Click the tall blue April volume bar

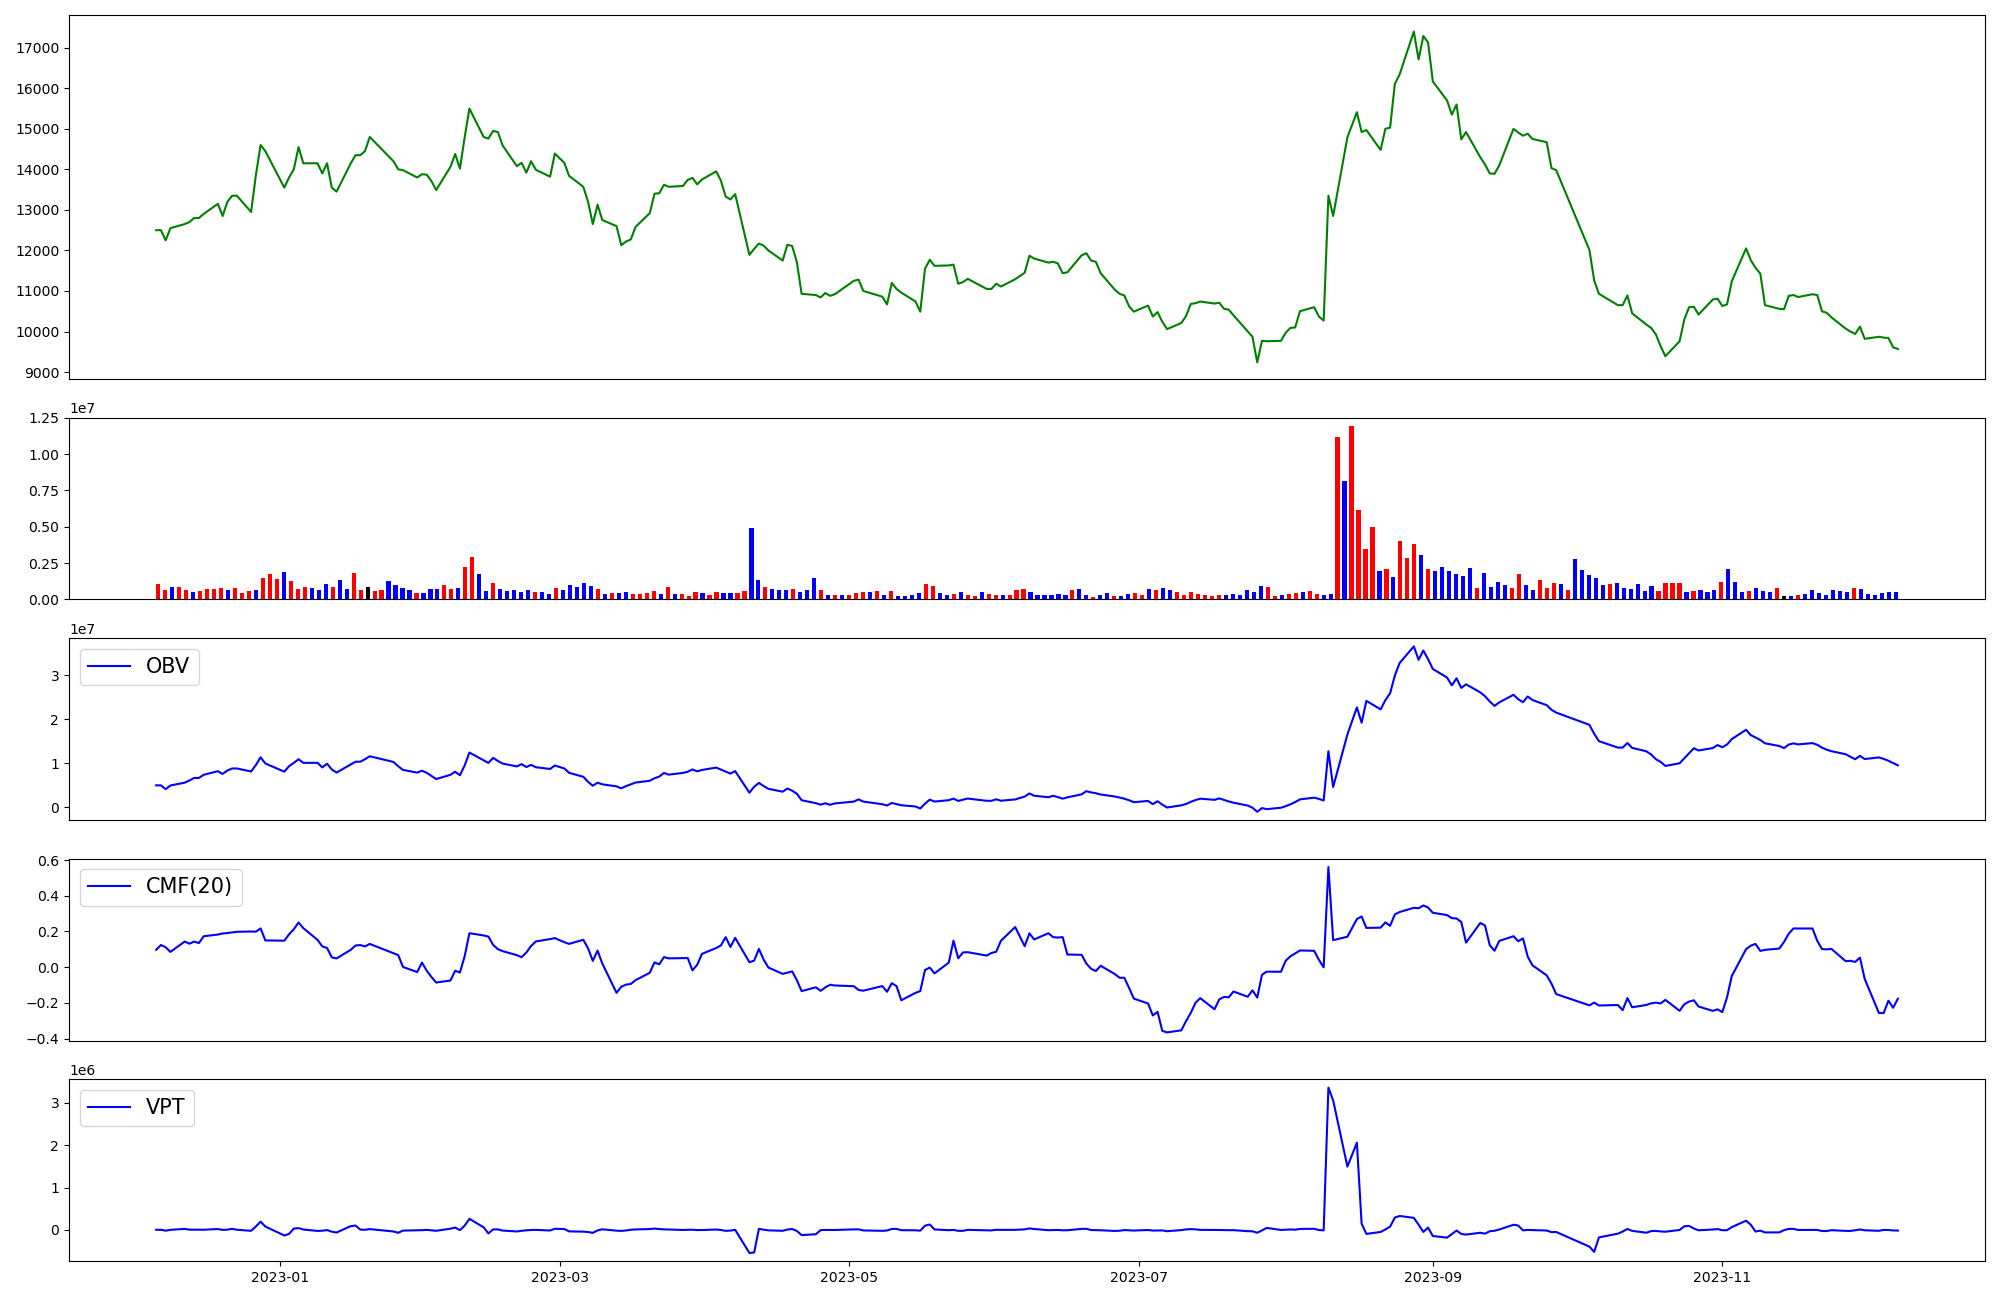click(751, 563)
